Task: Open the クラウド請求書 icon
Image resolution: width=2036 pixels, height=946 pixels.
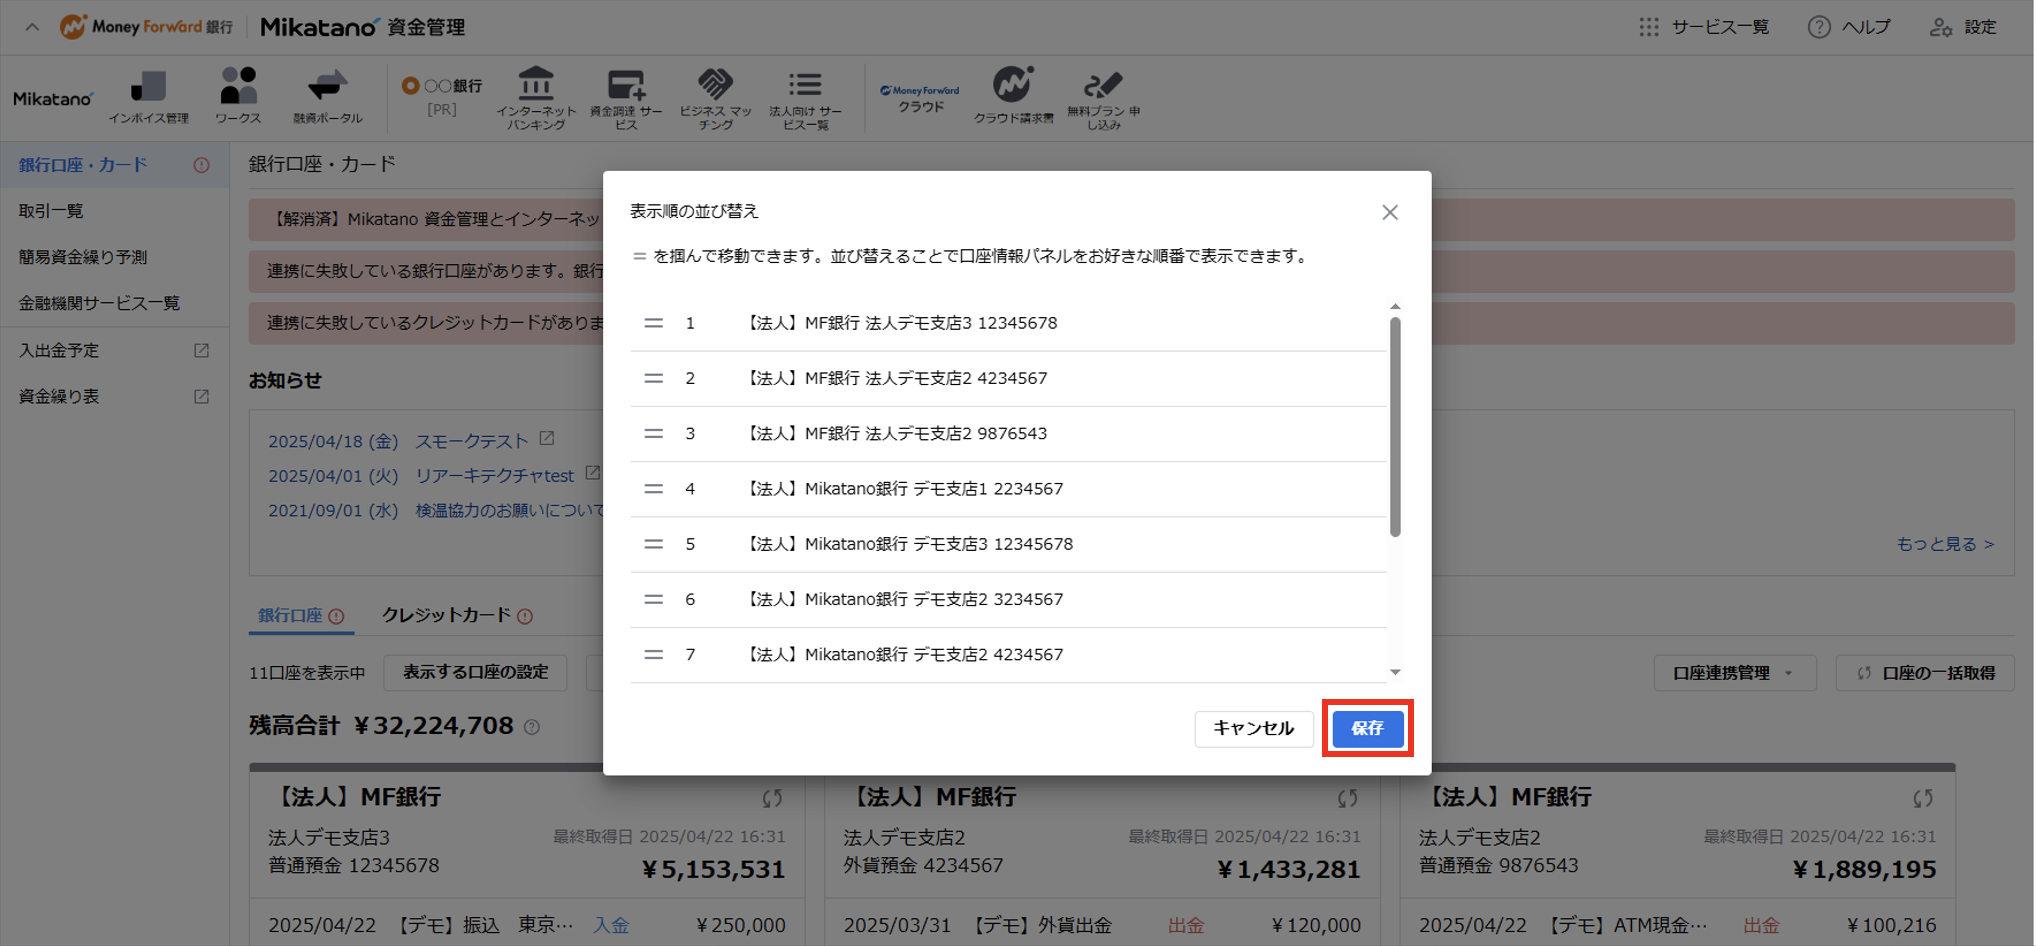Action: coord(1013,96)
